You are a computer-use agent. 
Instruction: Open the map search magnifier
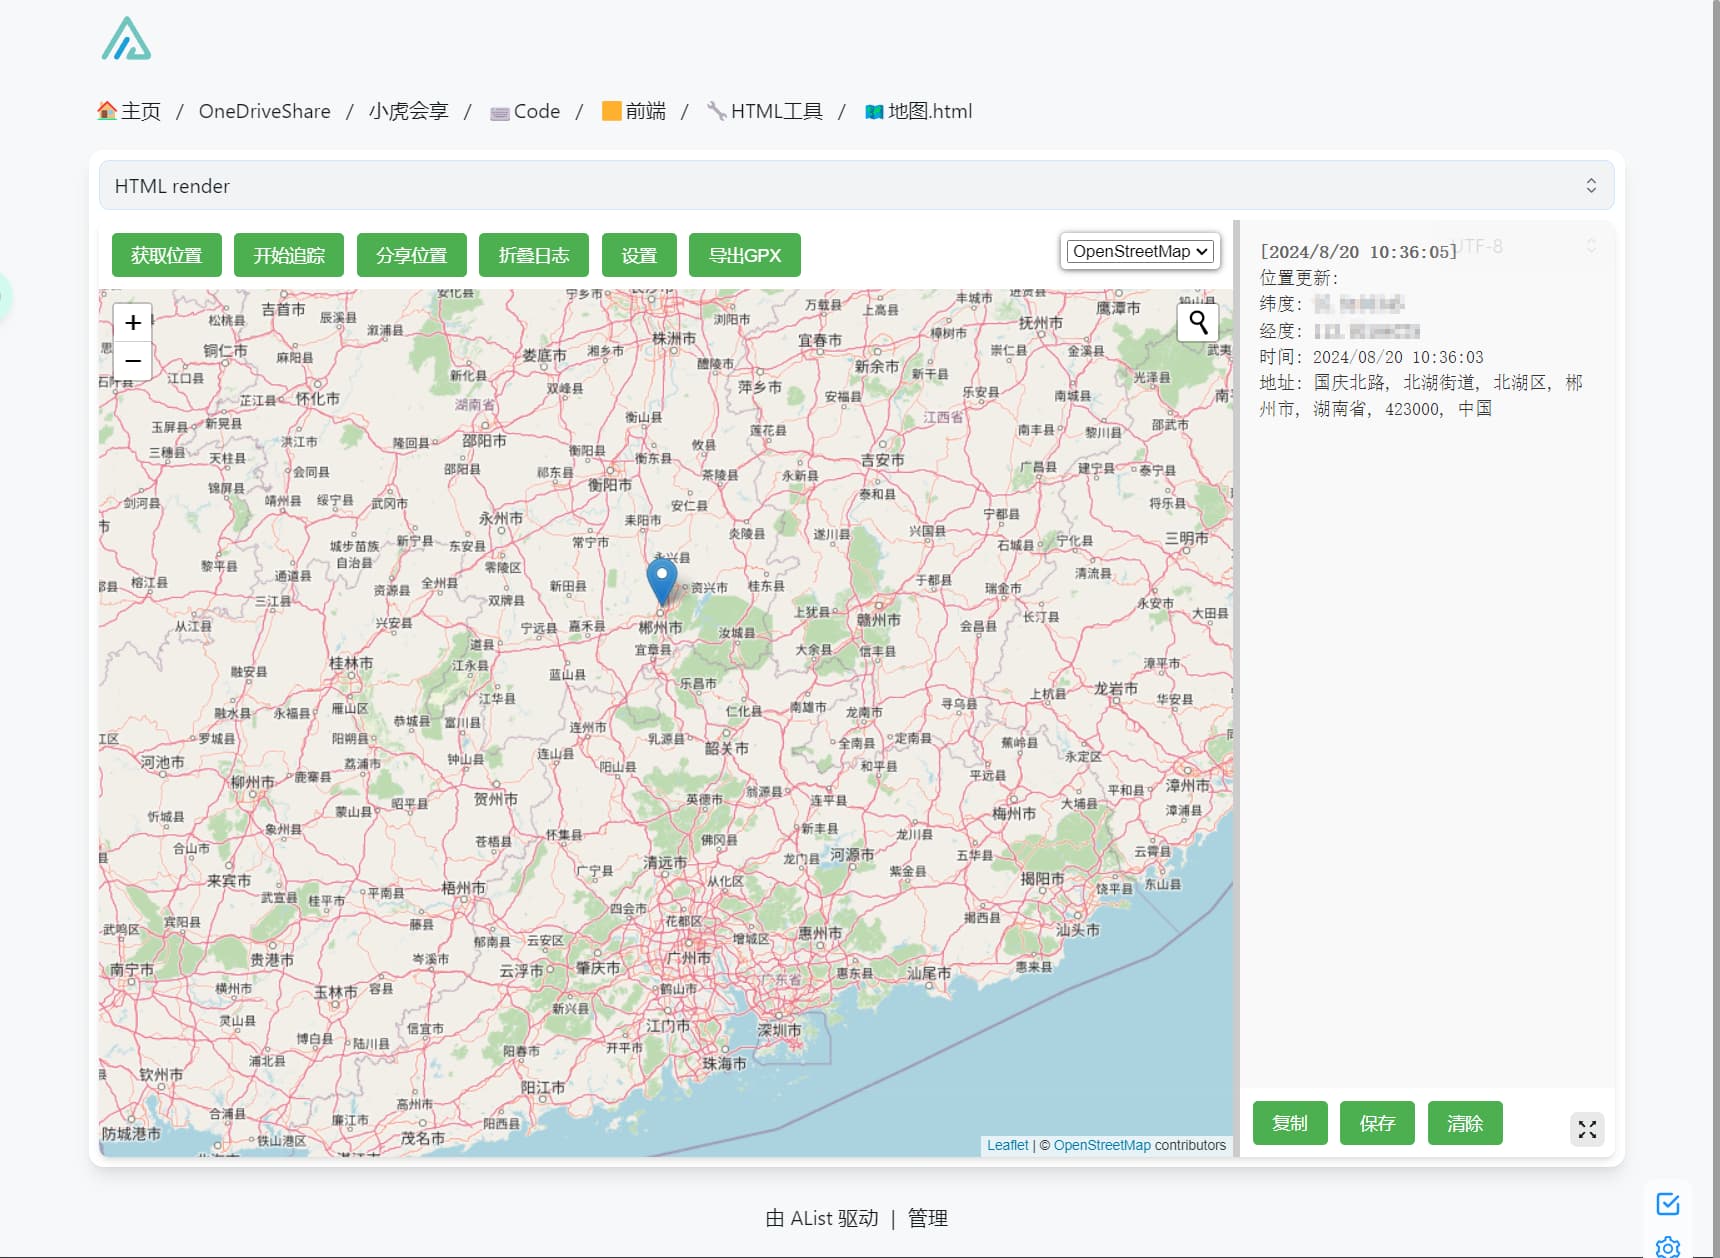coord(1198,322)
